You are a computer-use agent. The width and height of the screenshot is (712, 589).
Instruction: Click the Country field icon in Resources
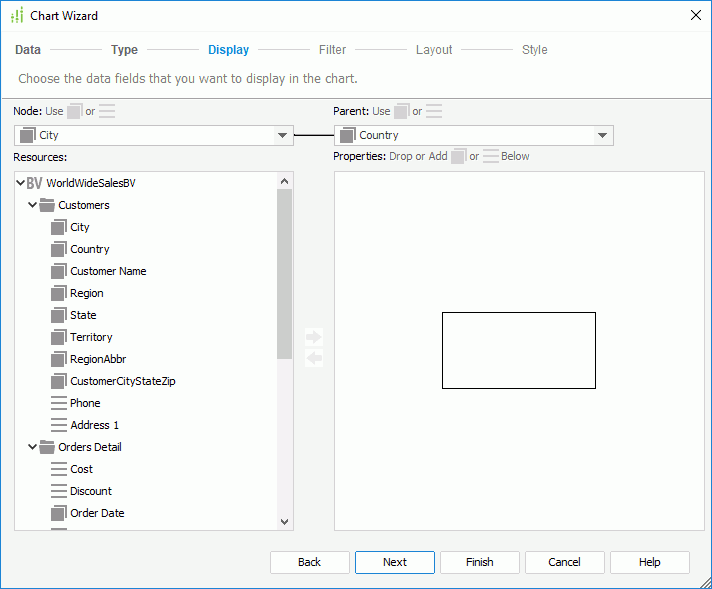(x=58, y=249)
